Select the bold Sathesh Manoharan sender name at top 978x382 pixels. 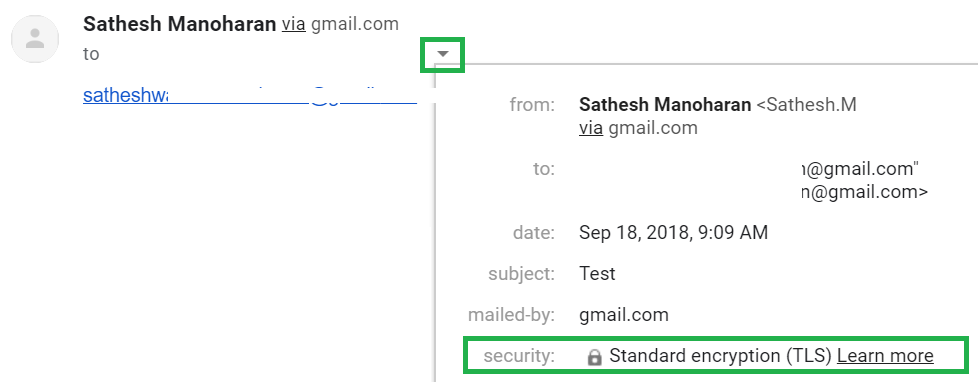(180, 24)
